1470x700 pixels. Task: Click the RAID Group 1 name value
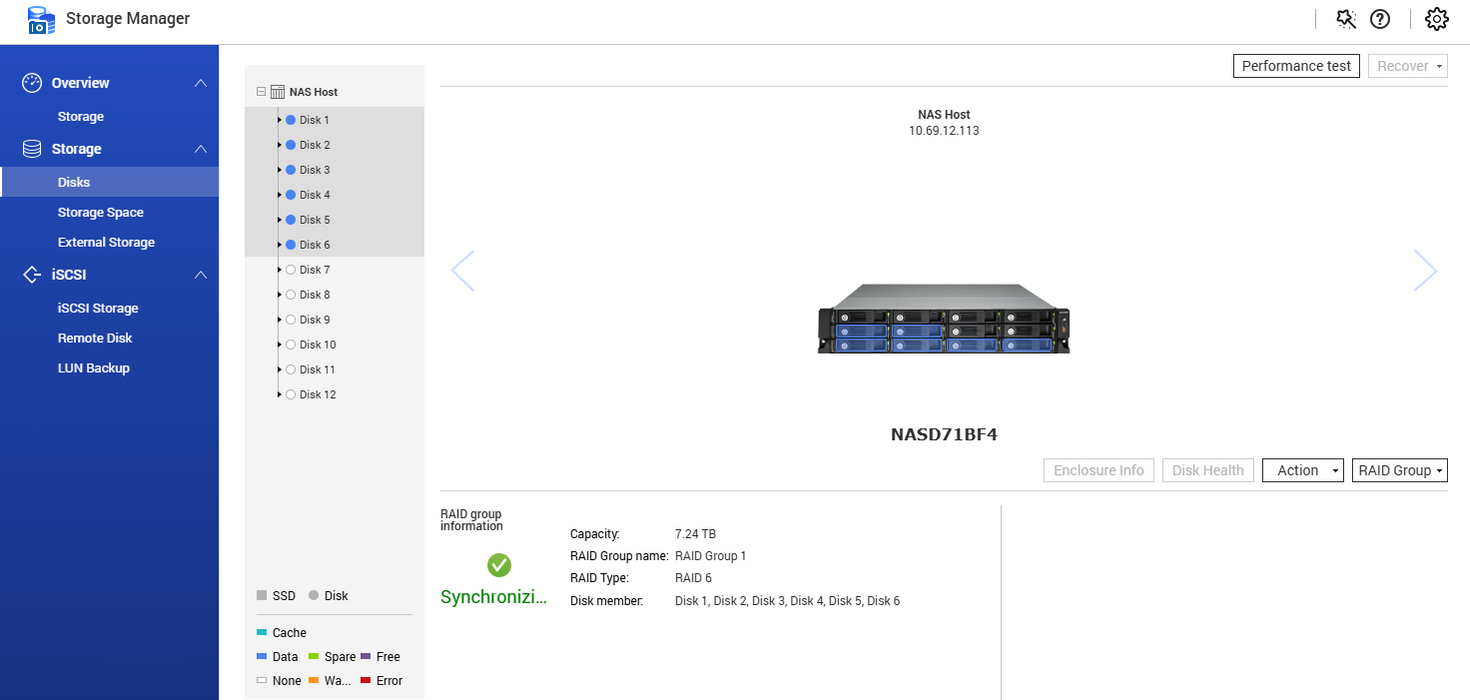(711, 556)
